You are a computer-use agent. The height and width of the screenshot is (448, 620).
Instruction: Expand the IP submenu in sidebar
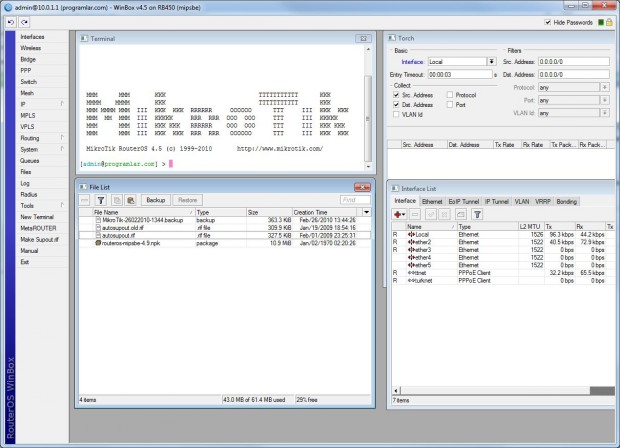62,104
